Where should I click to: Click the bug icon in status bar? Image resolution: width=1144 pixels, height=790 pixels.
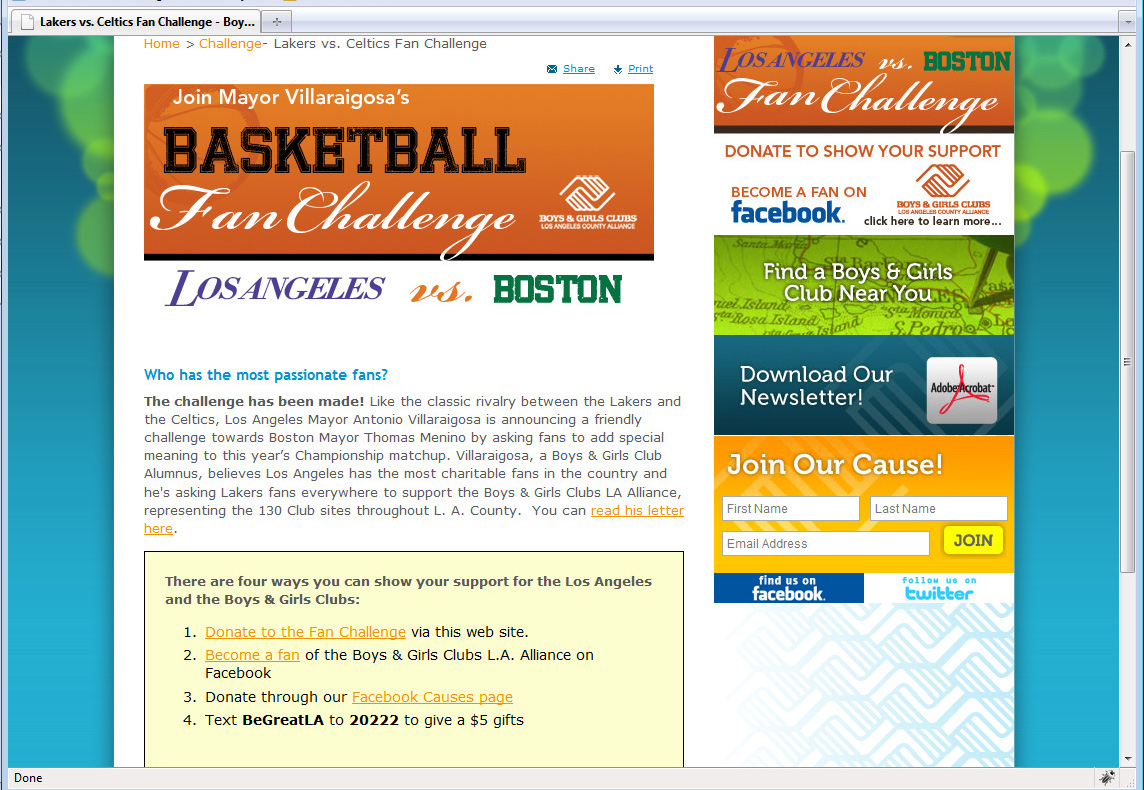click(x=1107, y=778)
